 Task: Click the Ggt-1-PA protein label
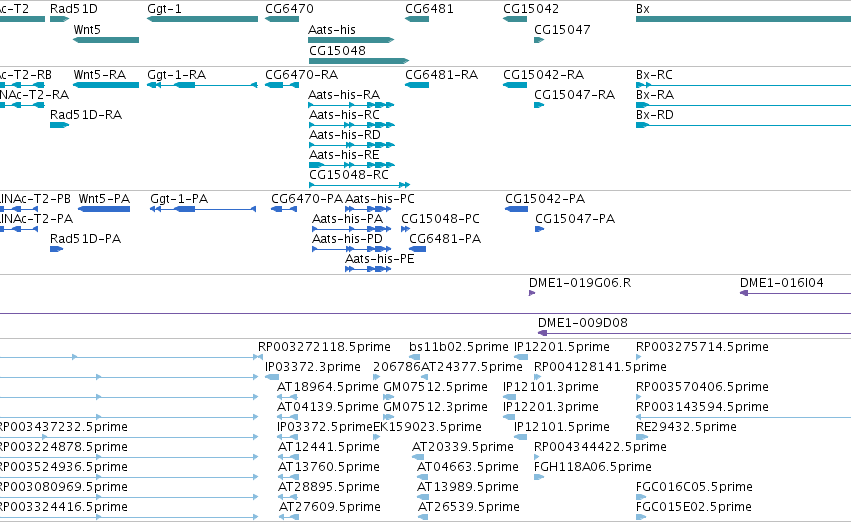179,199
